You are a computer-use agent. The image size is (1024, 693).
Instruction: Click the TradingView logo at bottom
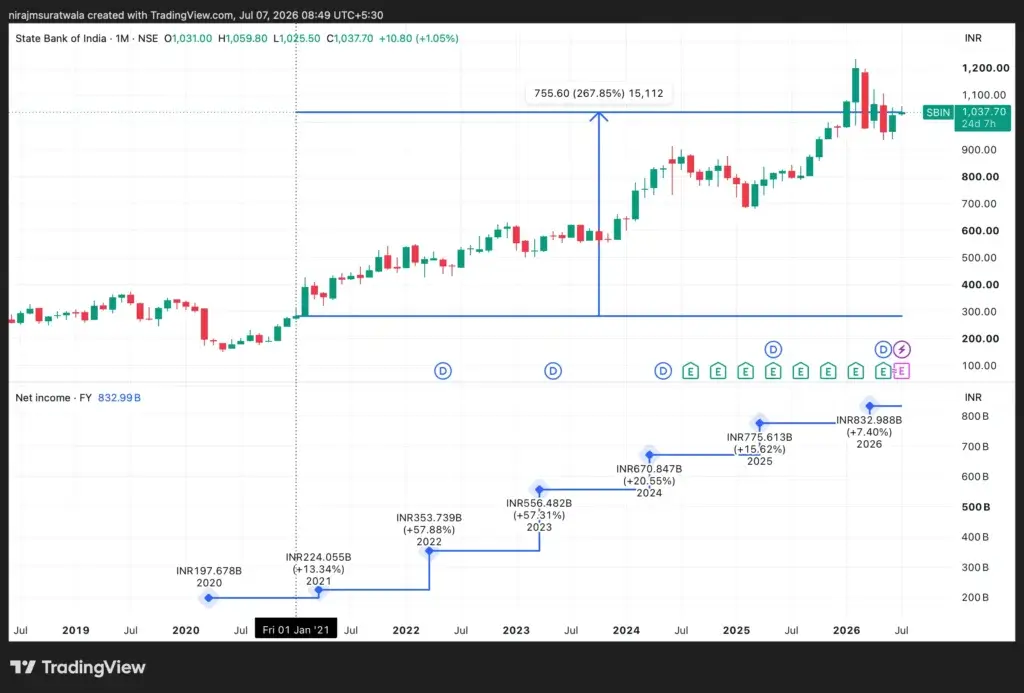(x=78, y=667)
